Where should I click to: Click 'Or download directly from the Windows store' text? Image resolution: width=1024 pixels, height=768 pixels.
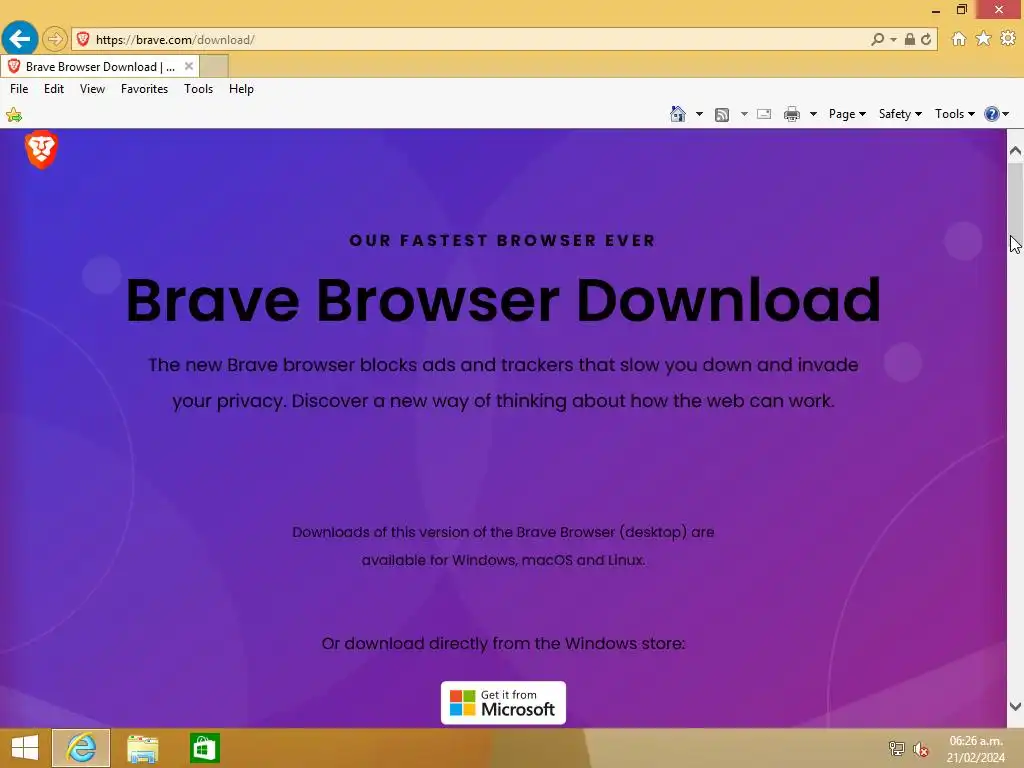click(504, 643)
